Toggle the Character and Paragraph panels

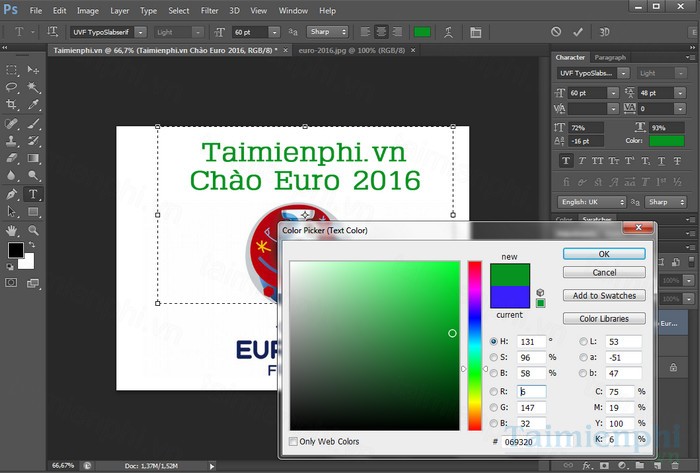(x=476, y=32)
